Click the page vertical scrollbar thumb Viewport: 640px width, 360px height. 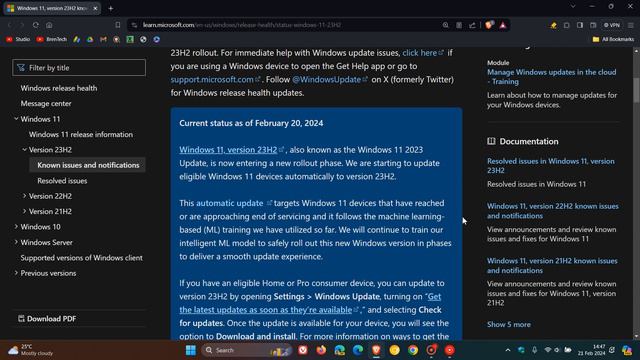(636, 90)
